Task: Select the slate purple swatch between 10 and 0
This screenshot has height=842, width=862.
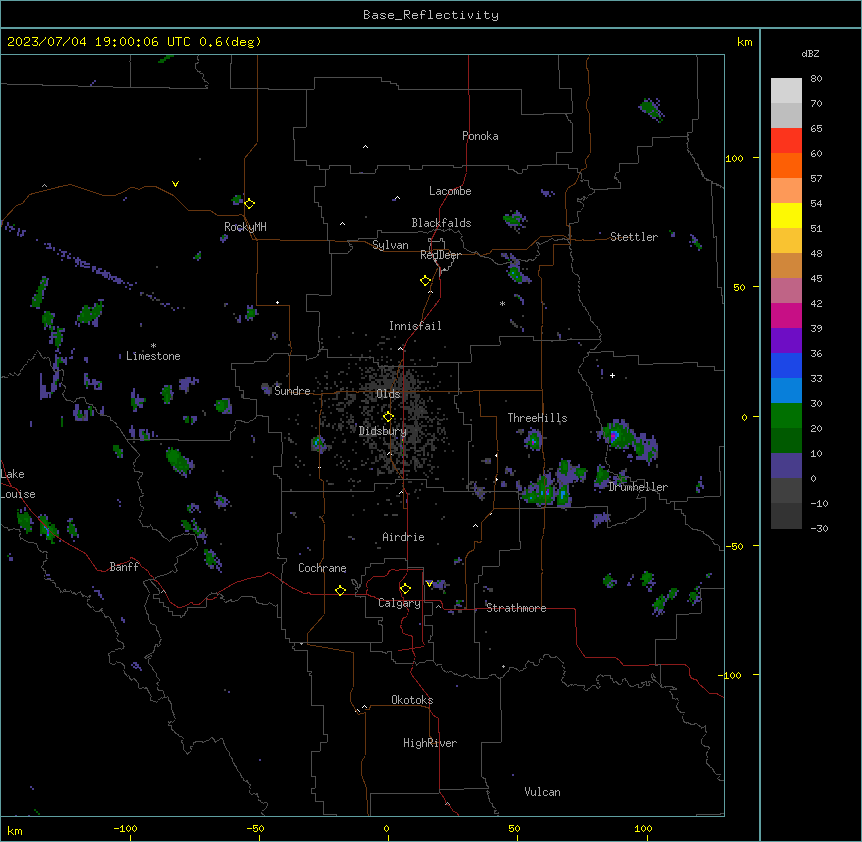Action: click(x=786, y=466)
